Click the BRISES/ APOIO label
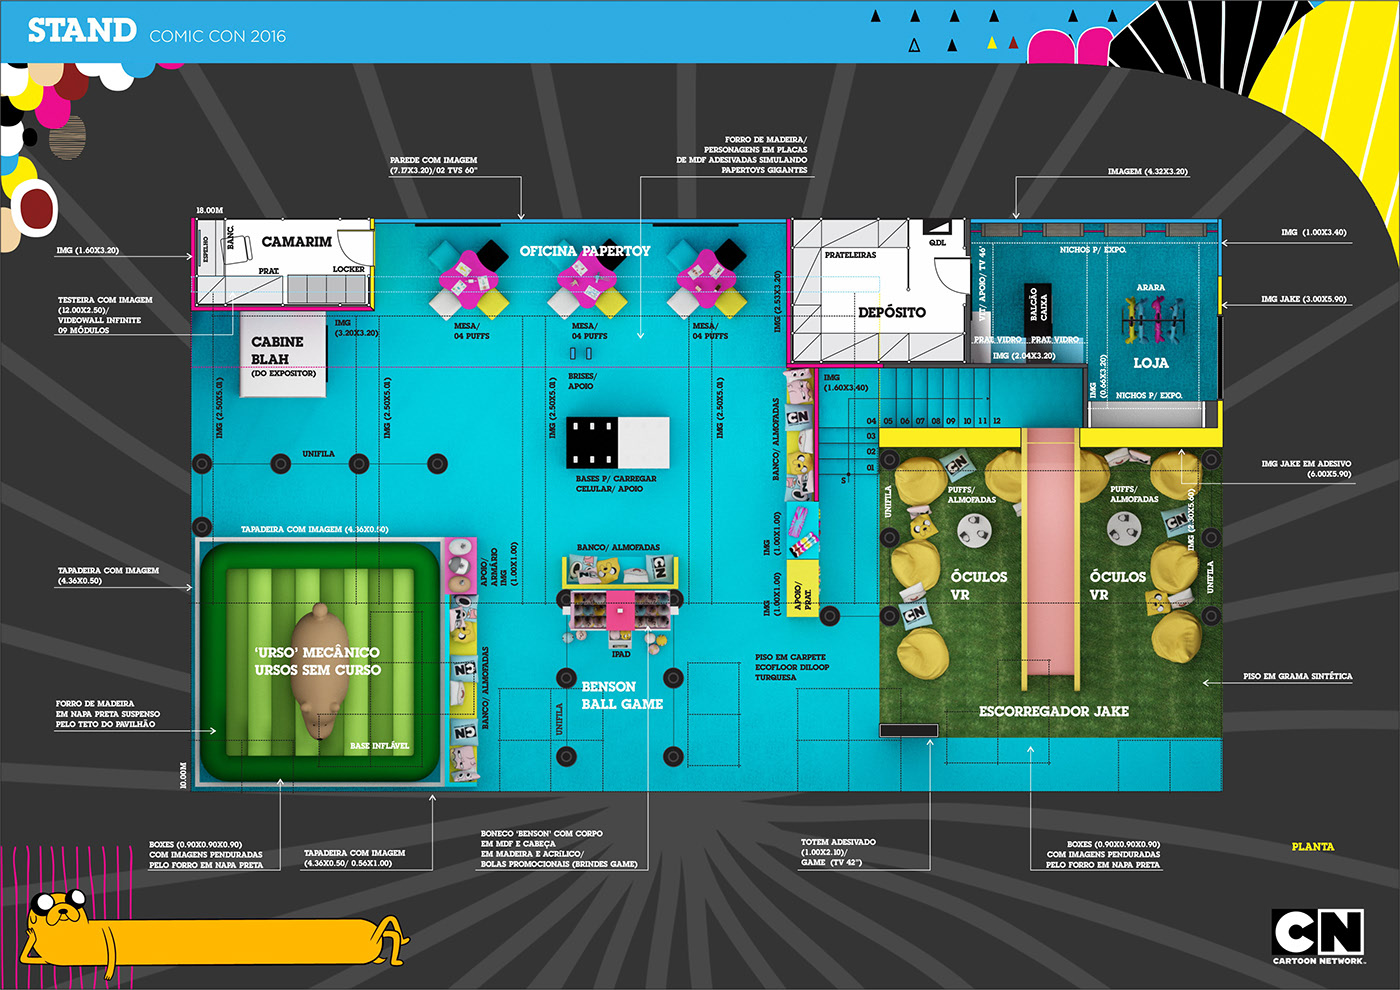The height and width of the screenshot is (990, 1400). tap(582, 381)
